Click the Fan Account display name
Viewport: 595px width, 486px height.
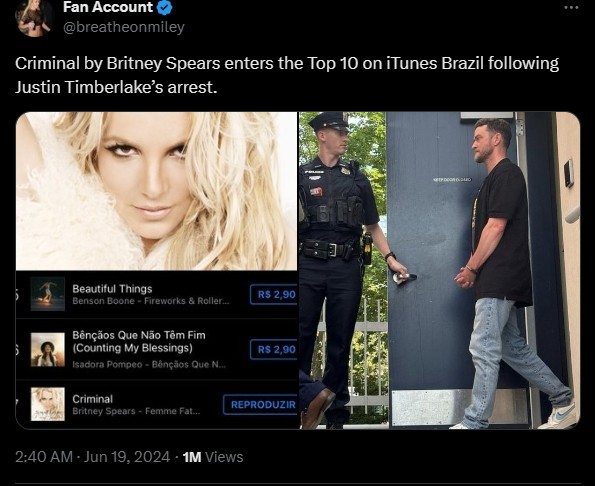click(x=108, y=7)
